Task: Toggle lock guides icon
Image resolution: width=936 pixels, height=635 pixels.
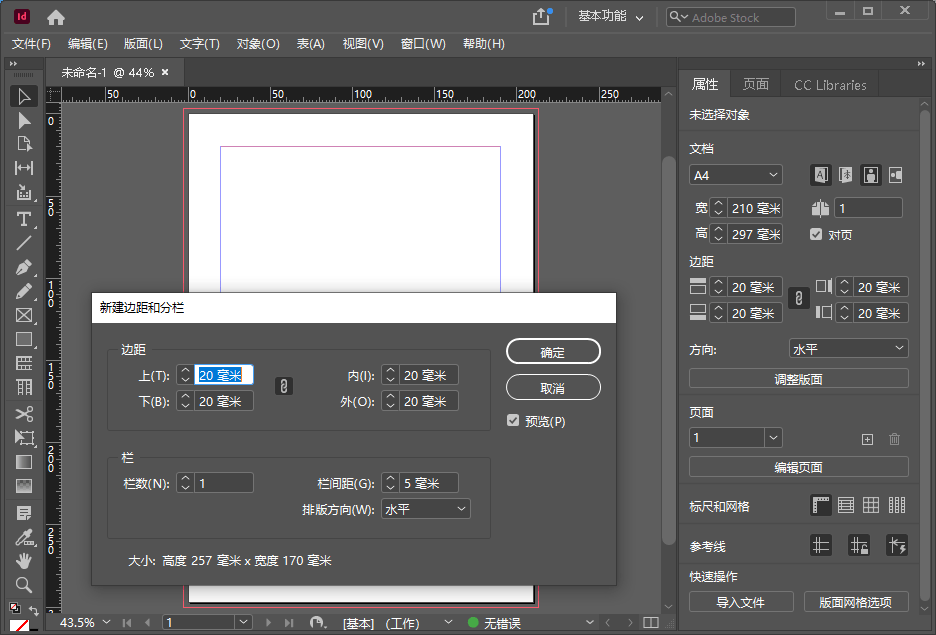Action: pyautogui.click(x=859, y=545)
